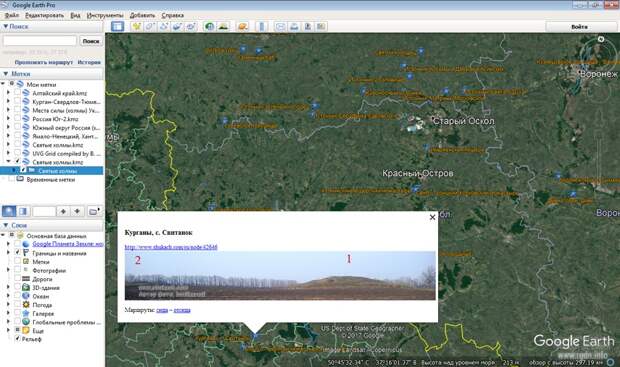Open the shukach.com URL in the balloon
620x367 pixels.
click(171, 247)
